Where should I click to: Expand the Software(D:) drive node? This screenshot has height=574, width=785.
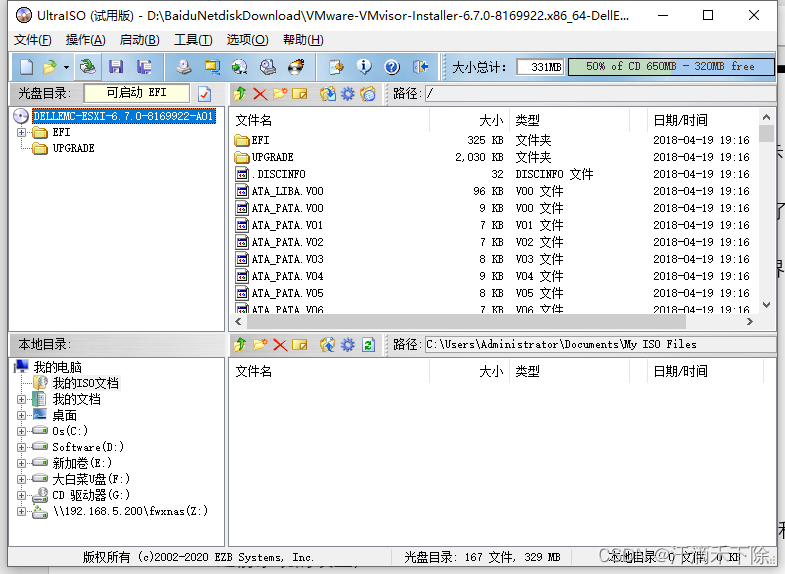pyautogui.click(x=22, y=447)
